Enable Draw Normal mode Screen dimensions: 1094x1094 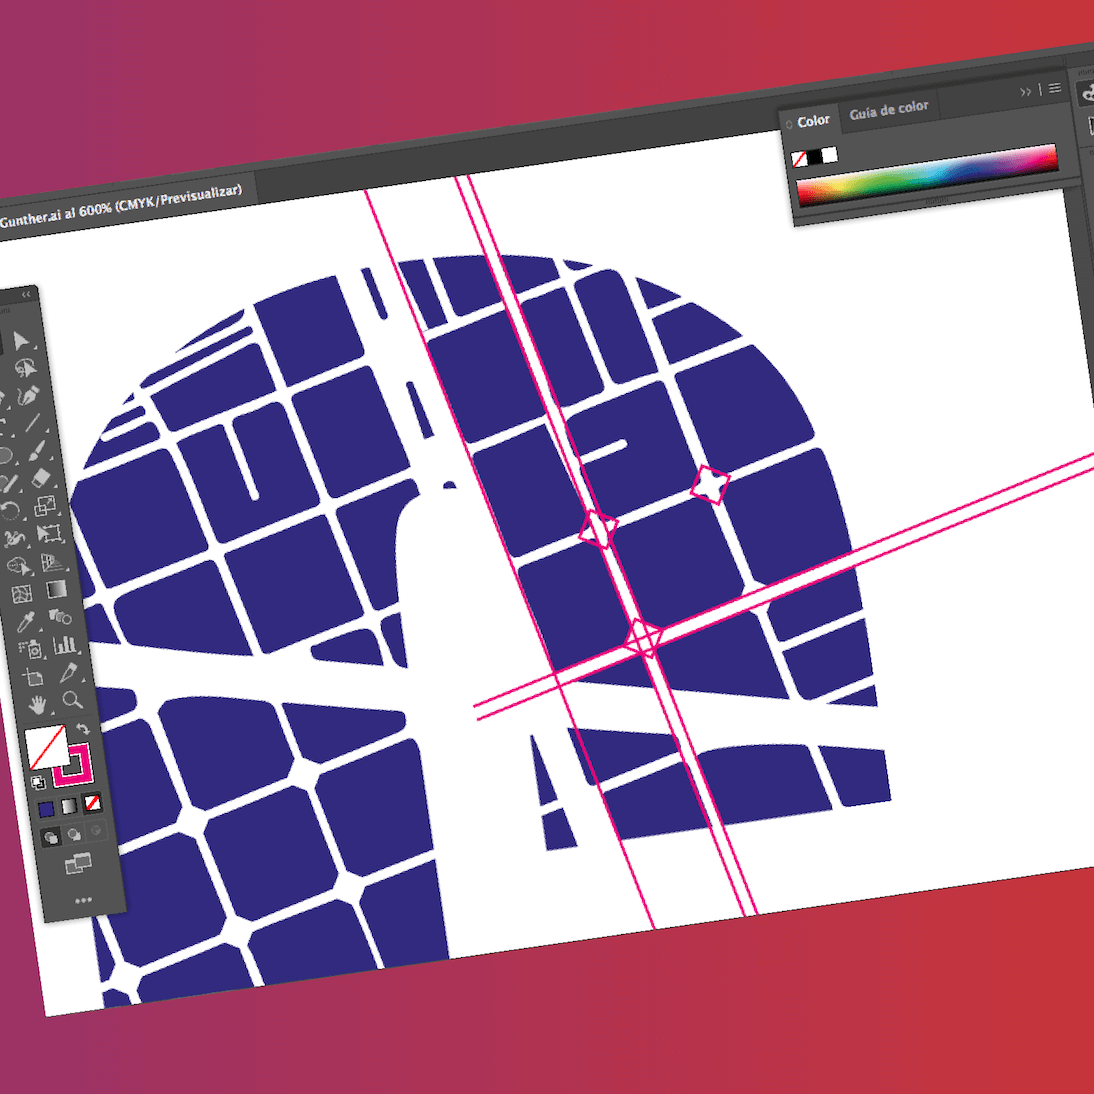50,837
